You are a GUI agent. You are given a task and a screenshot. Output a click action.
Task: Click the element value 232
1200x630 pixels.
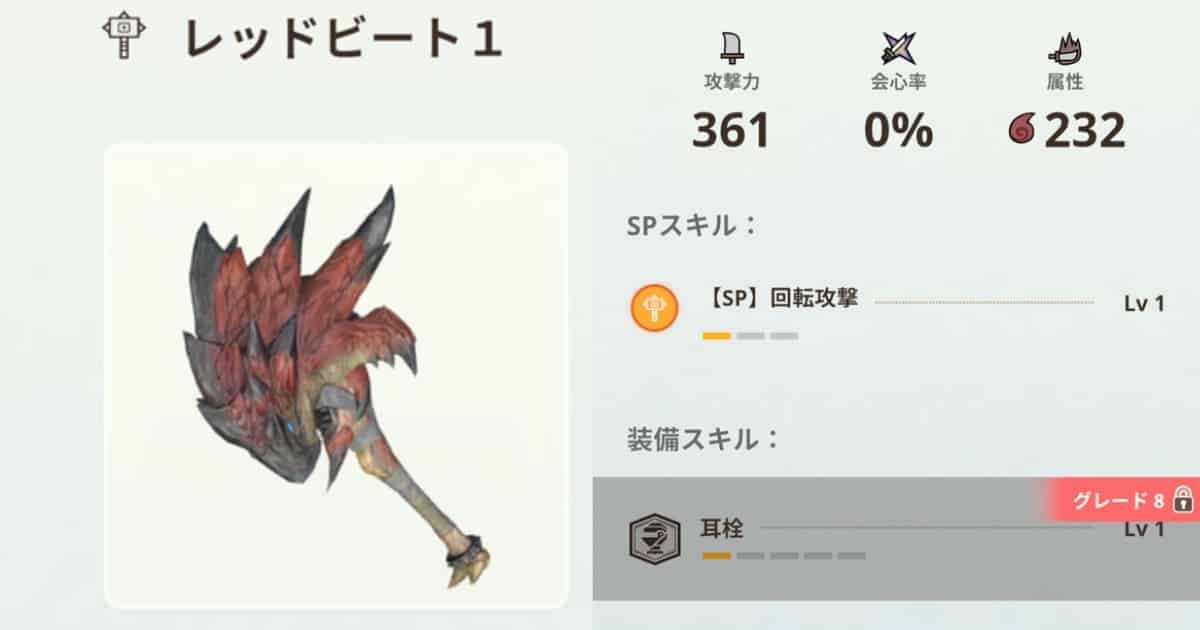tap(1085, 131)
